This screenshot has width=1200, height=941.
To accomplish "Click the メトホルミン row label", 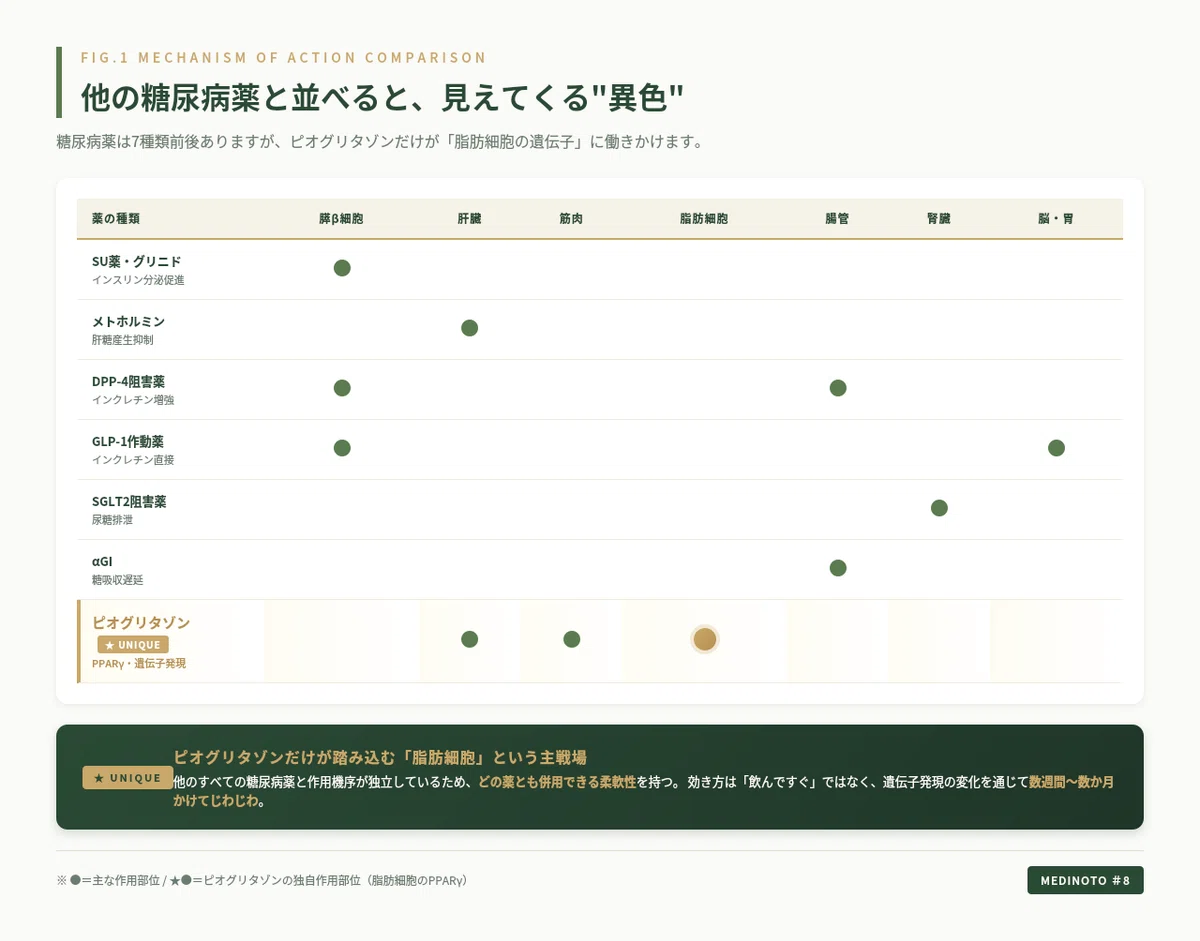I will [128, 321].
